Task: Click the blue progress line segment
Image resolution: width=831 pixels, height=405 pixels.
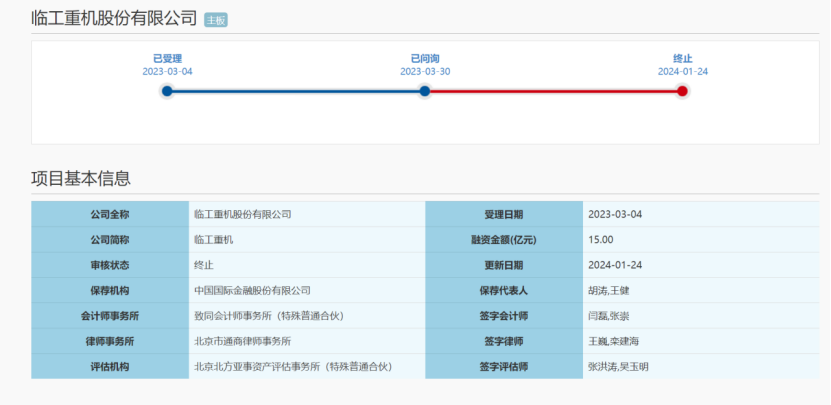Action: (296, 91)
